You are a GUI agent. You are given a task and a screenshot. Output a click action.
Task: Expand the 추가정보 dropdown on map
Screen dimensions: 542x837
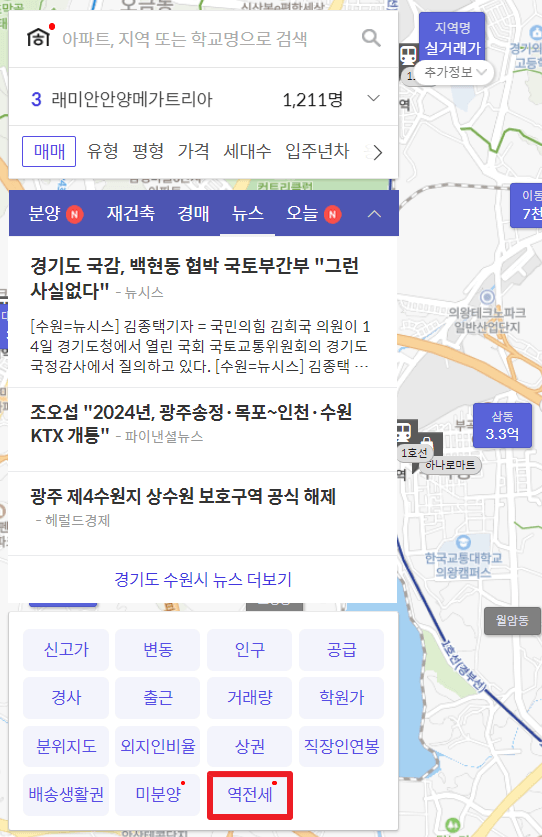pyautogui.click(x=455, y=72)
